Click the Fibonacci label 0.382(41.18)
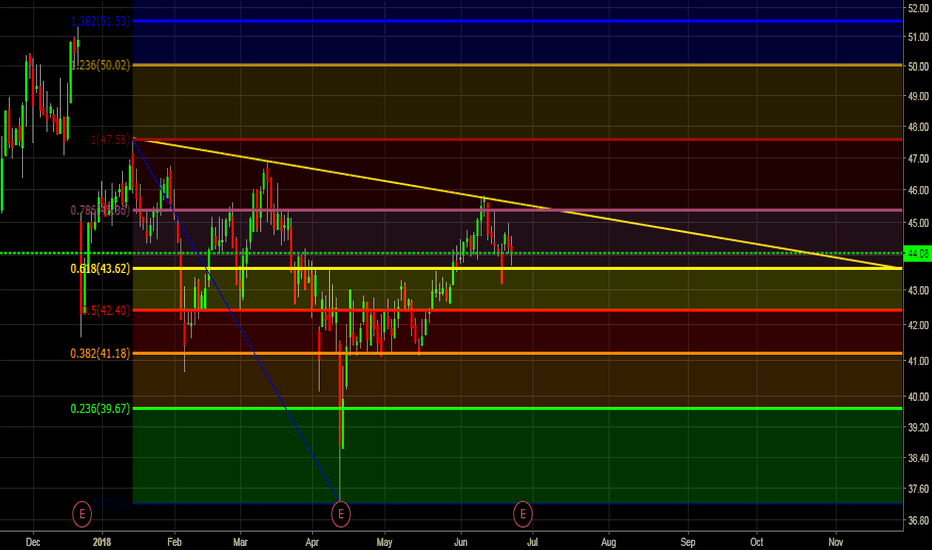This screenshot has width=932, height=550. tap(100, 354)
